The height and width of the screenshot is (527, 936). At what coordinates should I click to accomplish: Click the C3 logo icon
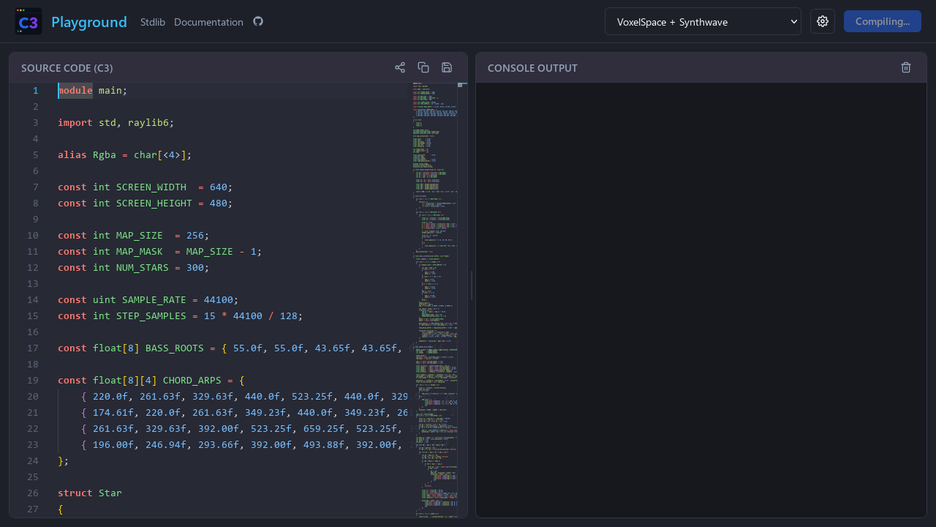(28, 21)
